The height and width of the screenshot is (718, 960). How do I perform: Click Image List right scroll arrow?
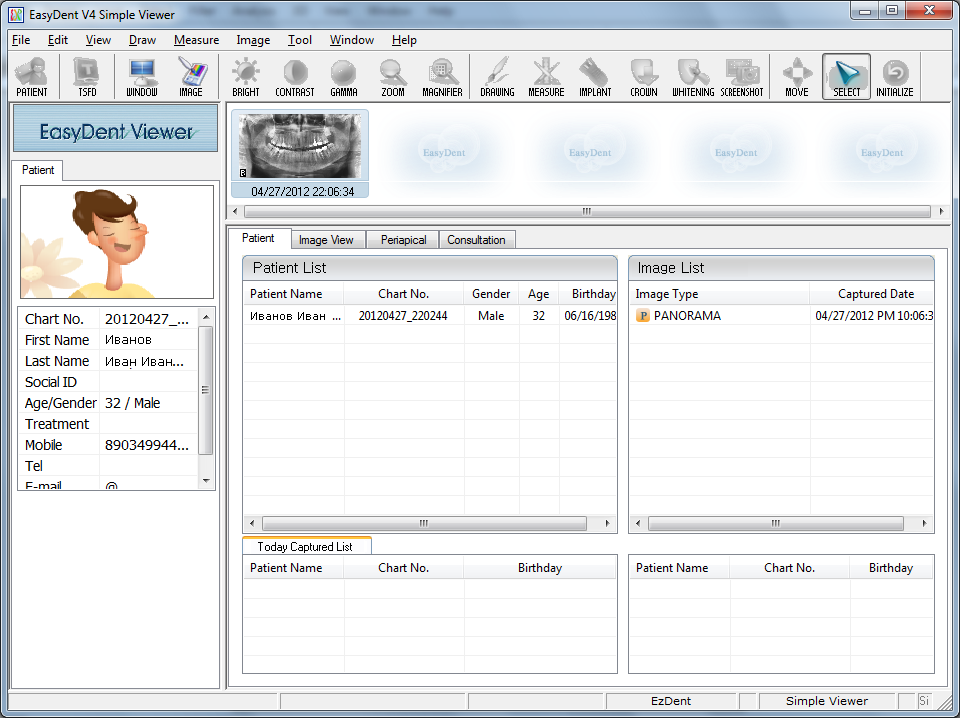pyautogui.click(x=924, y=523)
